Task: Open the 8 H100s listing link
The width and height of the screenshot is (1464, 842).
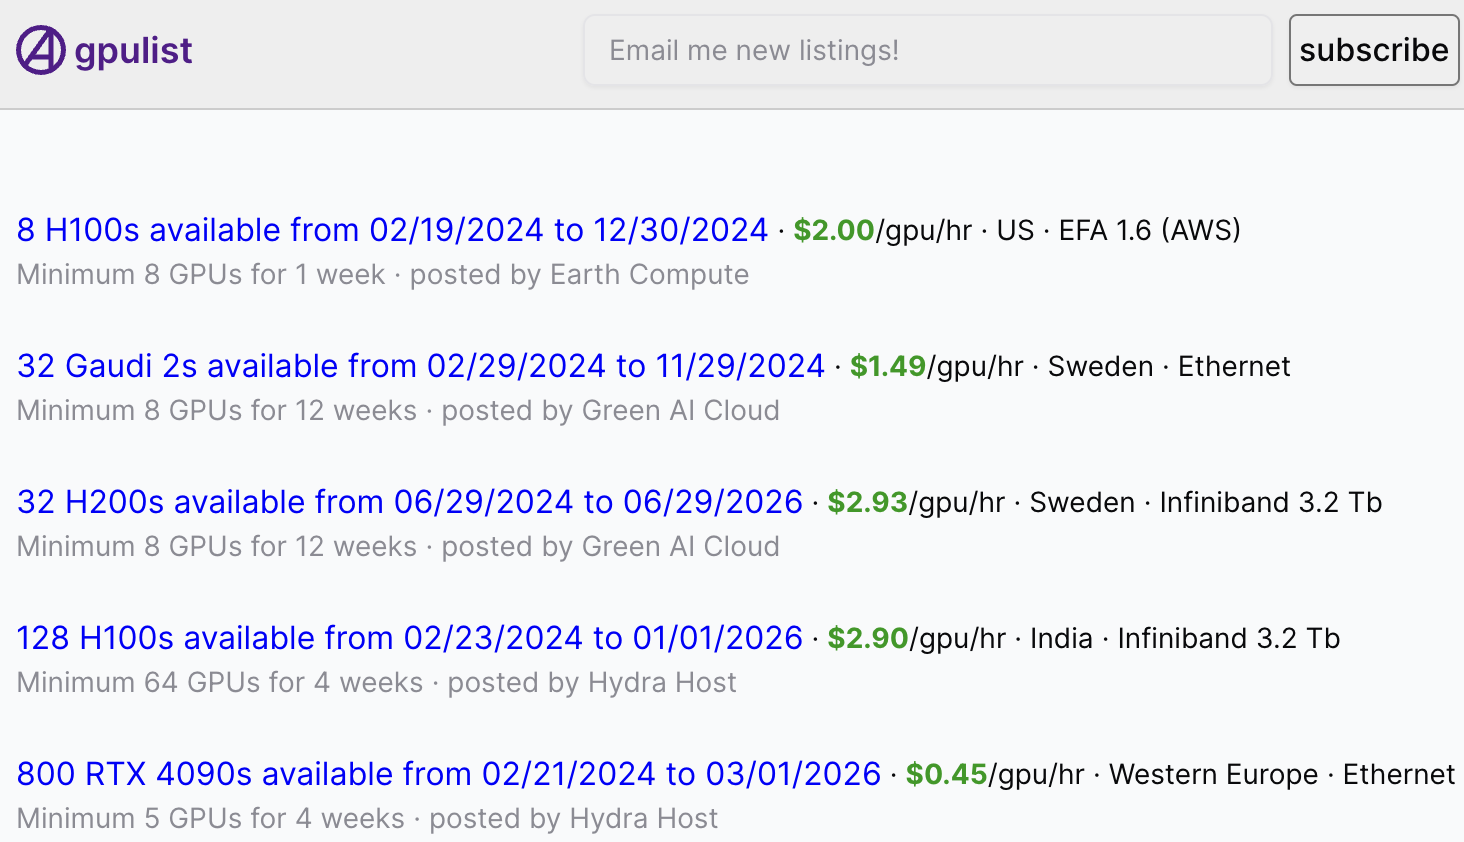Action: (x=392, y=230)
